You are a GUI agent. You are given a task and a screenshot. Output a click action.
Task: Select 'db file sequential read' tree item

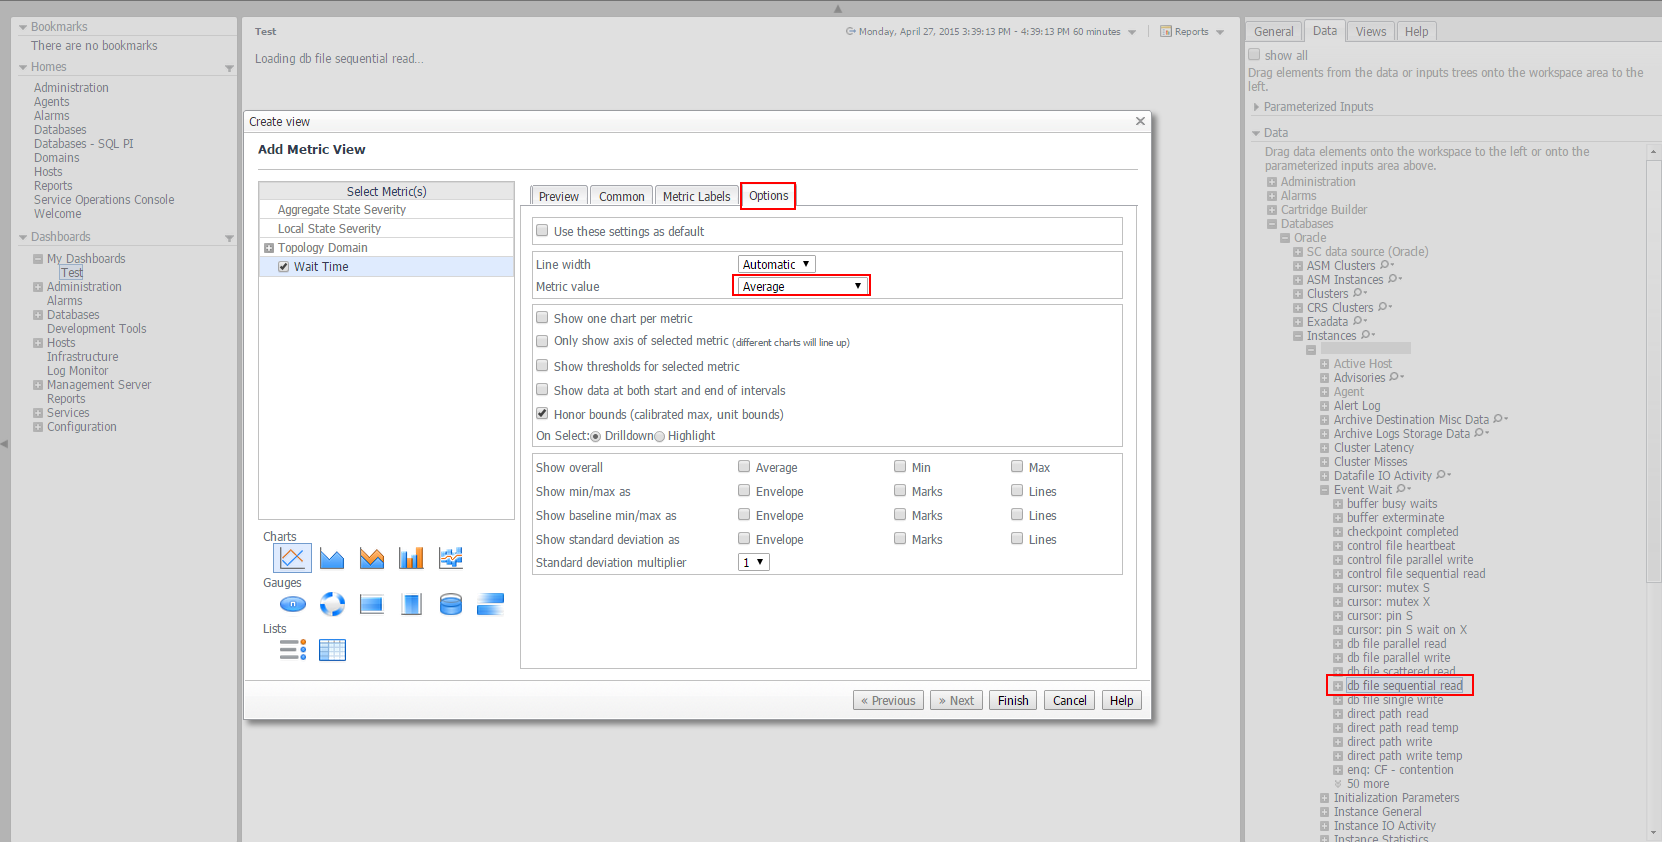1404,686
